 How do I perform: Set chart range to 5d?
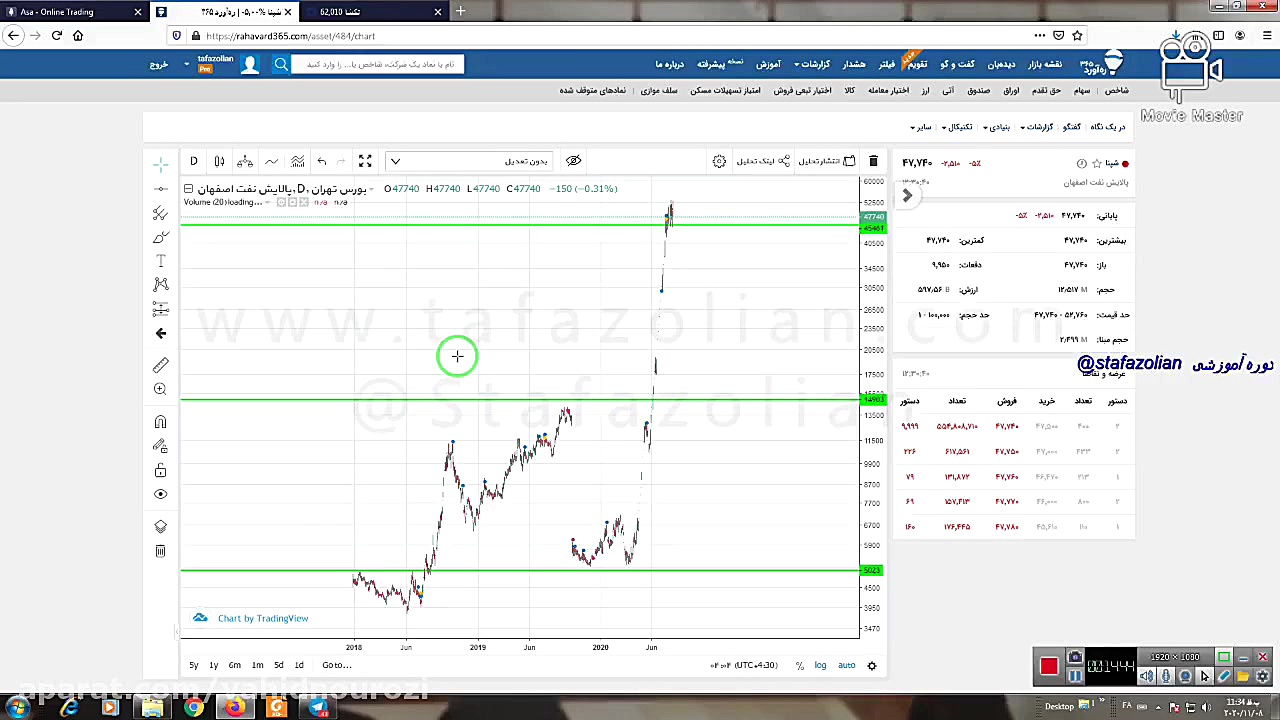[279, 665]
